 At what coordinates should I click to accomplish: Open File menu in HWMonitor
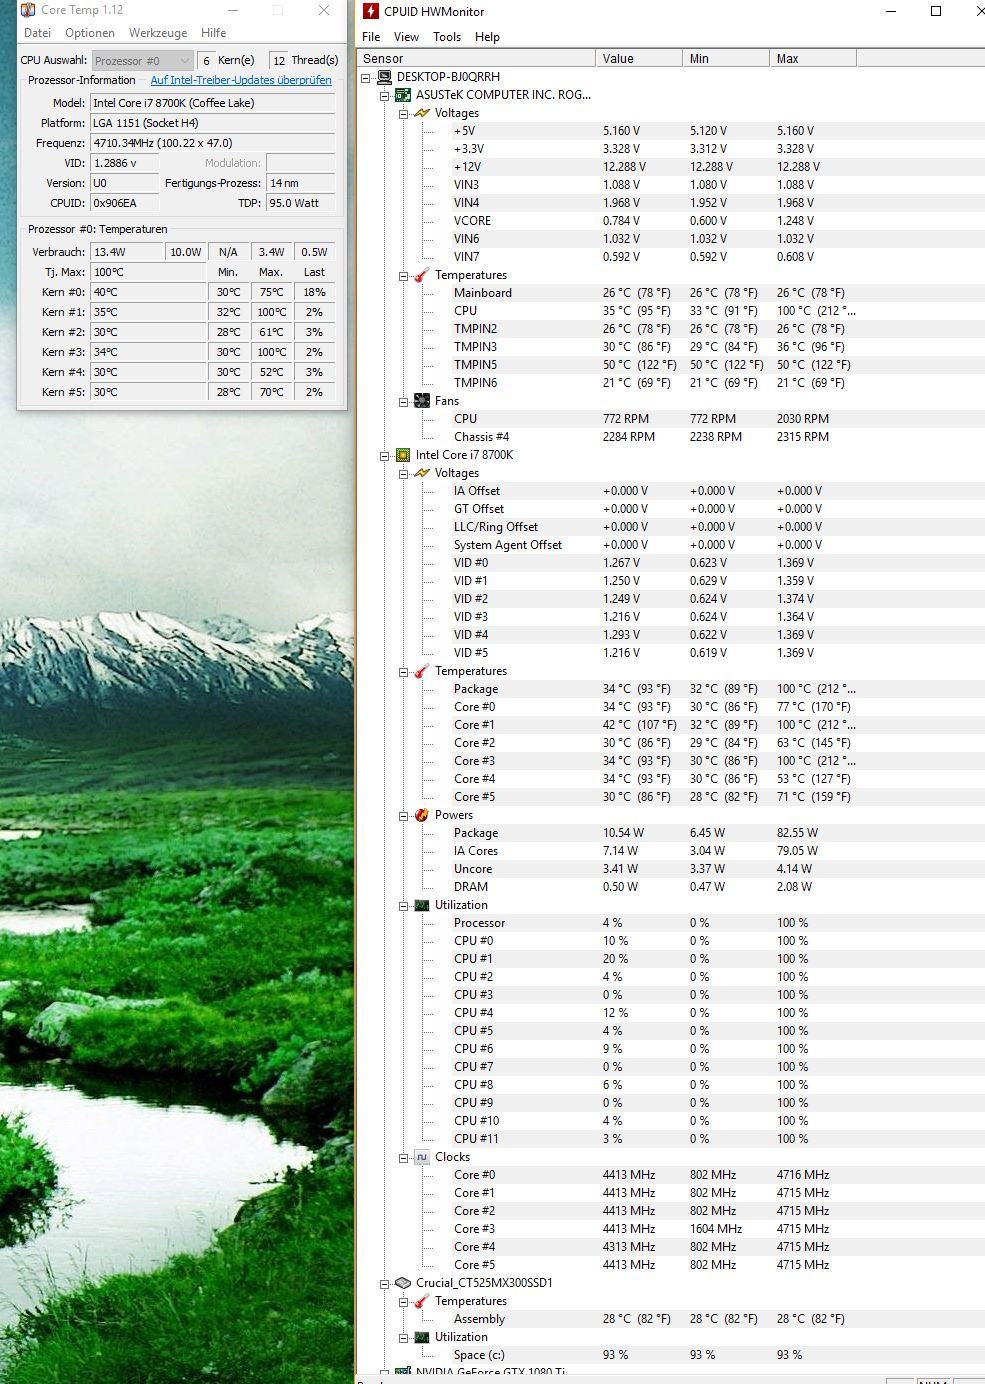[x=371, y=36]
